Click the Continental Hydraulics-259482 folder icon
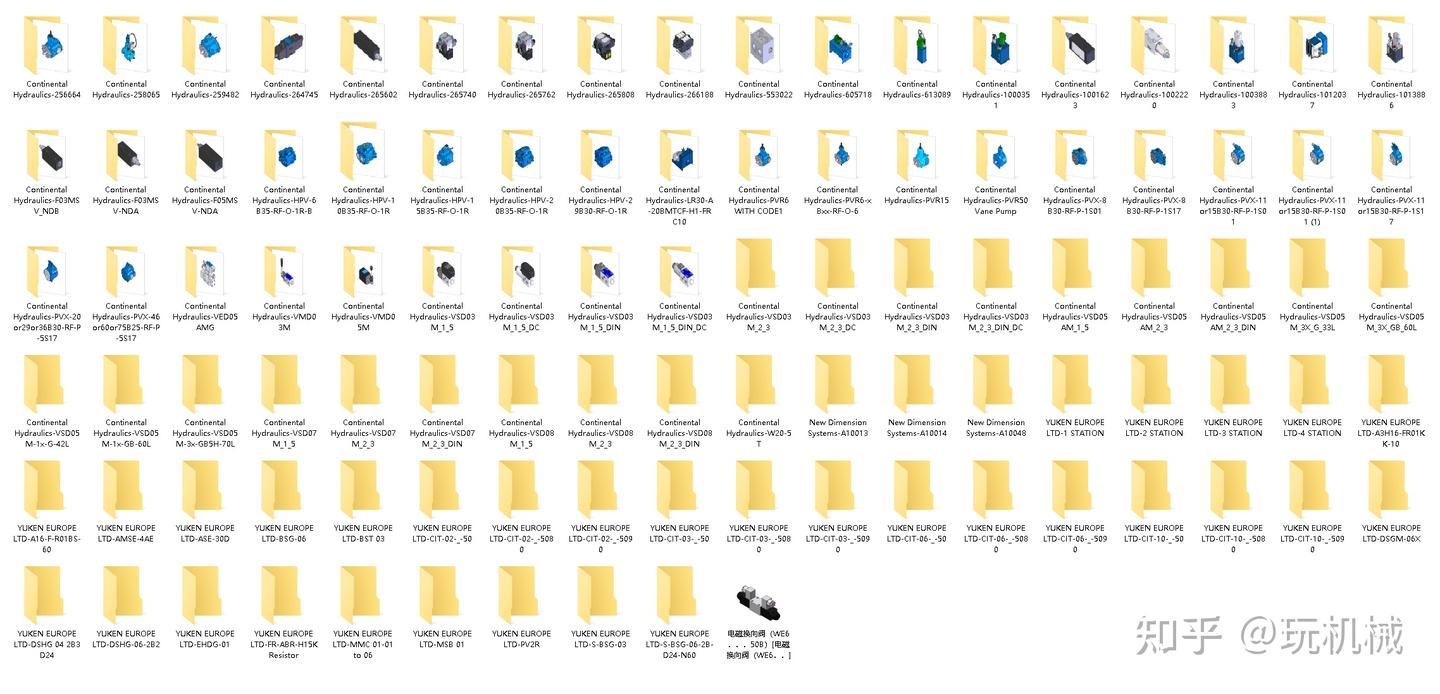The image size is (1440, 694). pyautogui.click(x=205, y=45)
